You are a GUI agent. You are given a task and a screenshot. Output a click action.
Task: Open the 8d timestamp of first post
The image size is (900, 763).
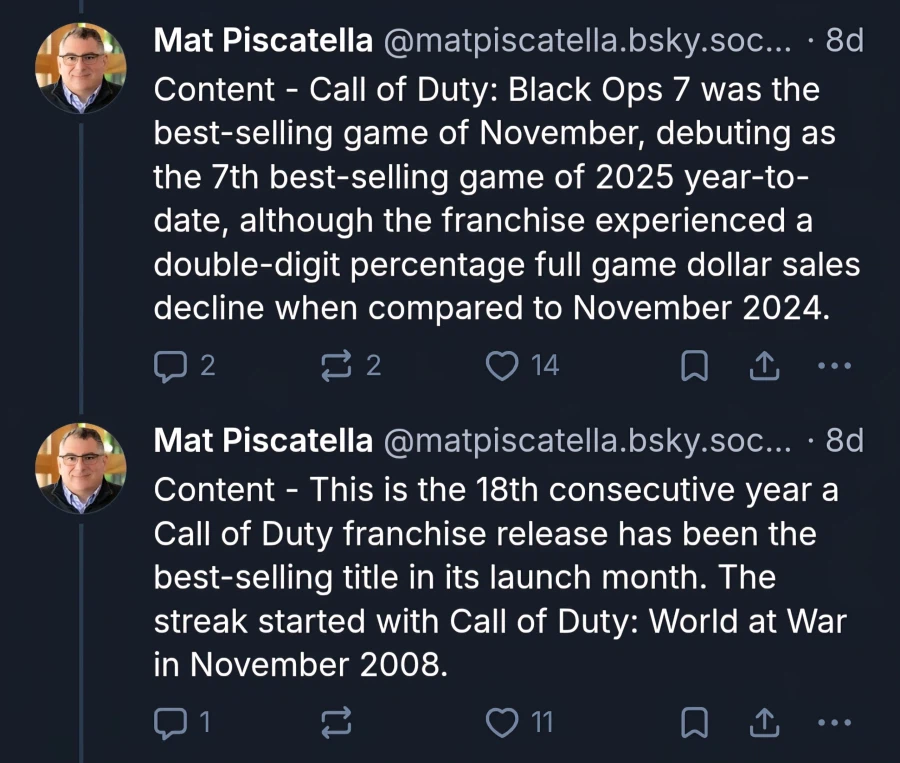pyautogui.click(x=844, y=41)
